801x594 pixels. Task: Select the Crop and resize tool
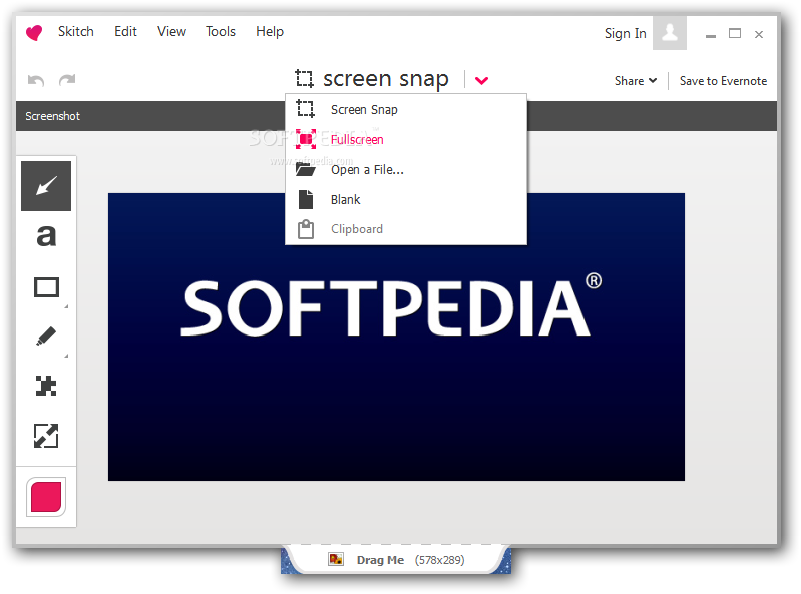(46, 436)
